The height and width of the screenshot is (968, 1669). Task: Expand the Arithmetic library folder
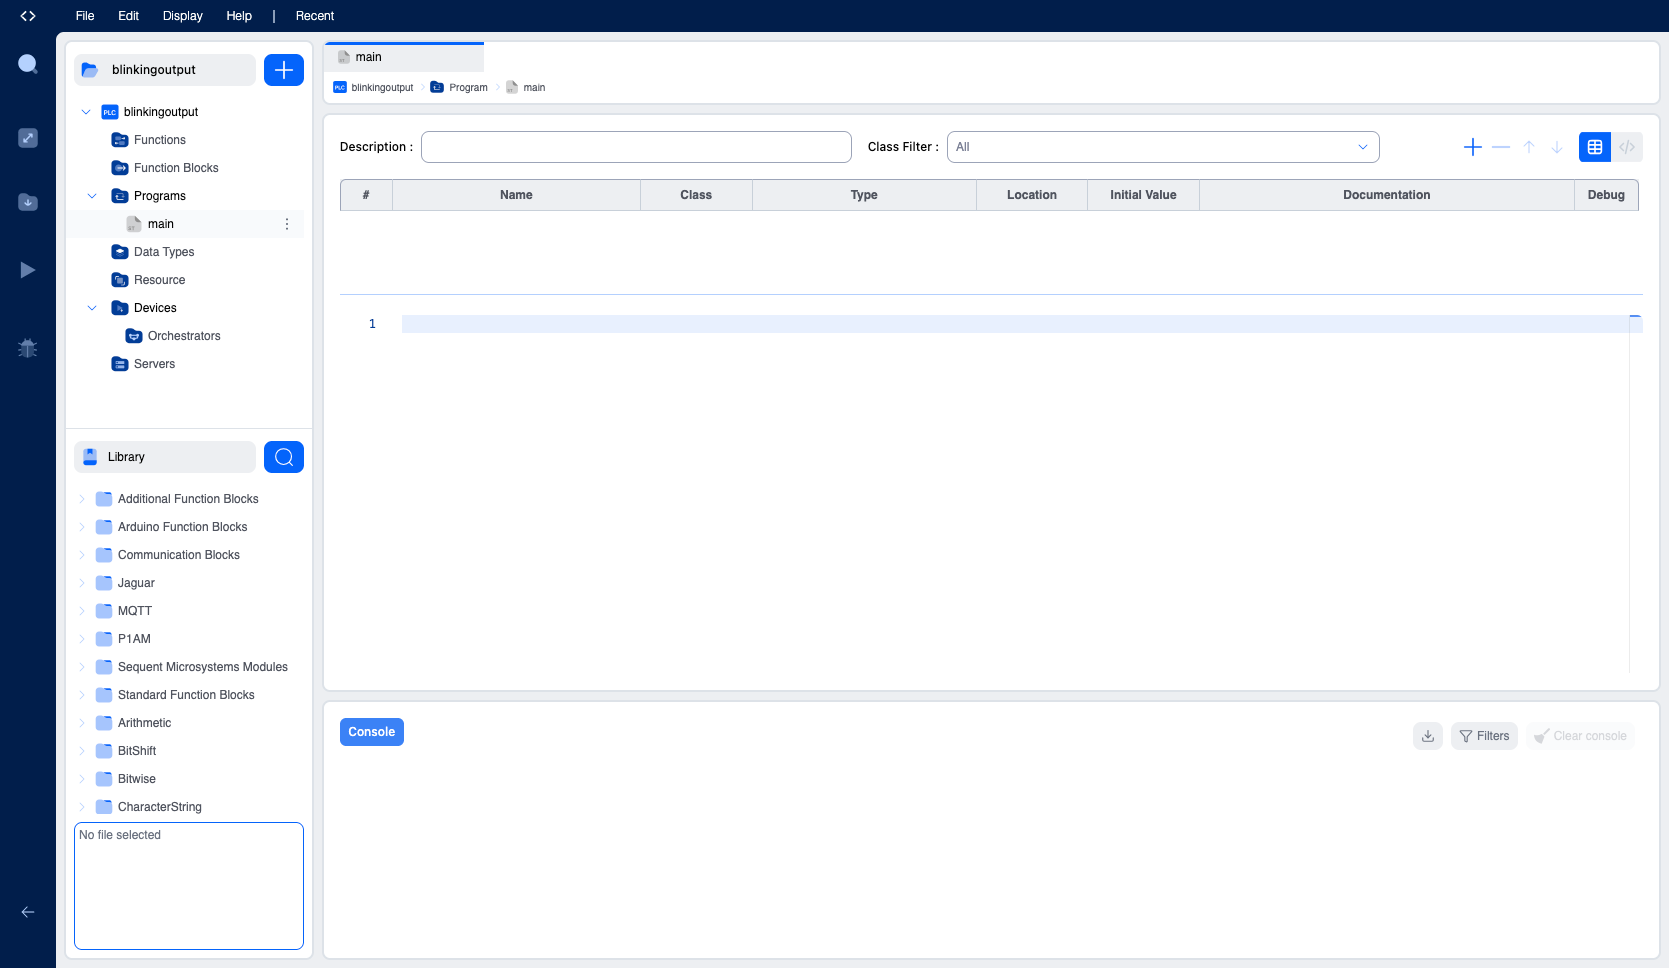point(82,723)
